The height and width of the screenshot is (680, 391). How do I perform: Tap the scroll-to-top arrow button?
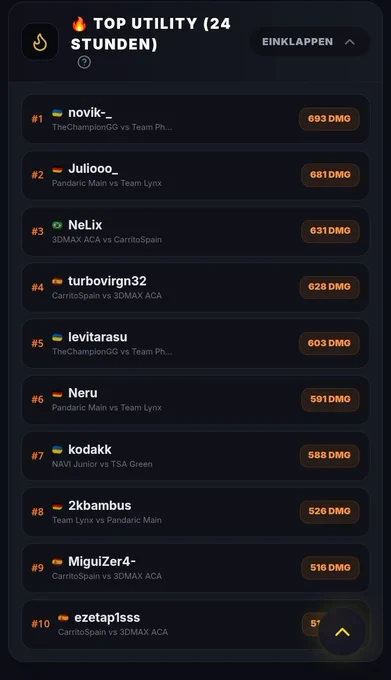click(x=342, y=632)
